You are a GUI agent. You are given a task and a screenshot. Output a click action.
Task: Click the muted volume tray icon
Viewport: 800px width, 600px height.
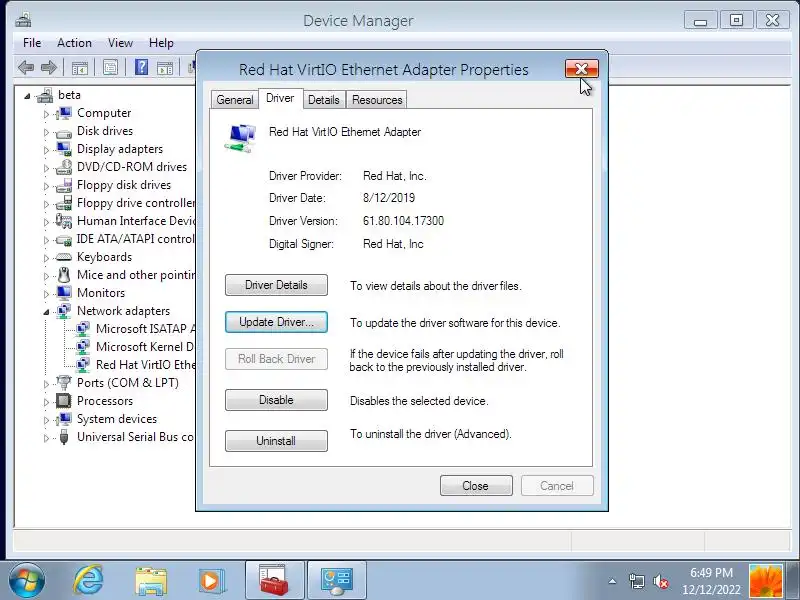tap(661, 581)
